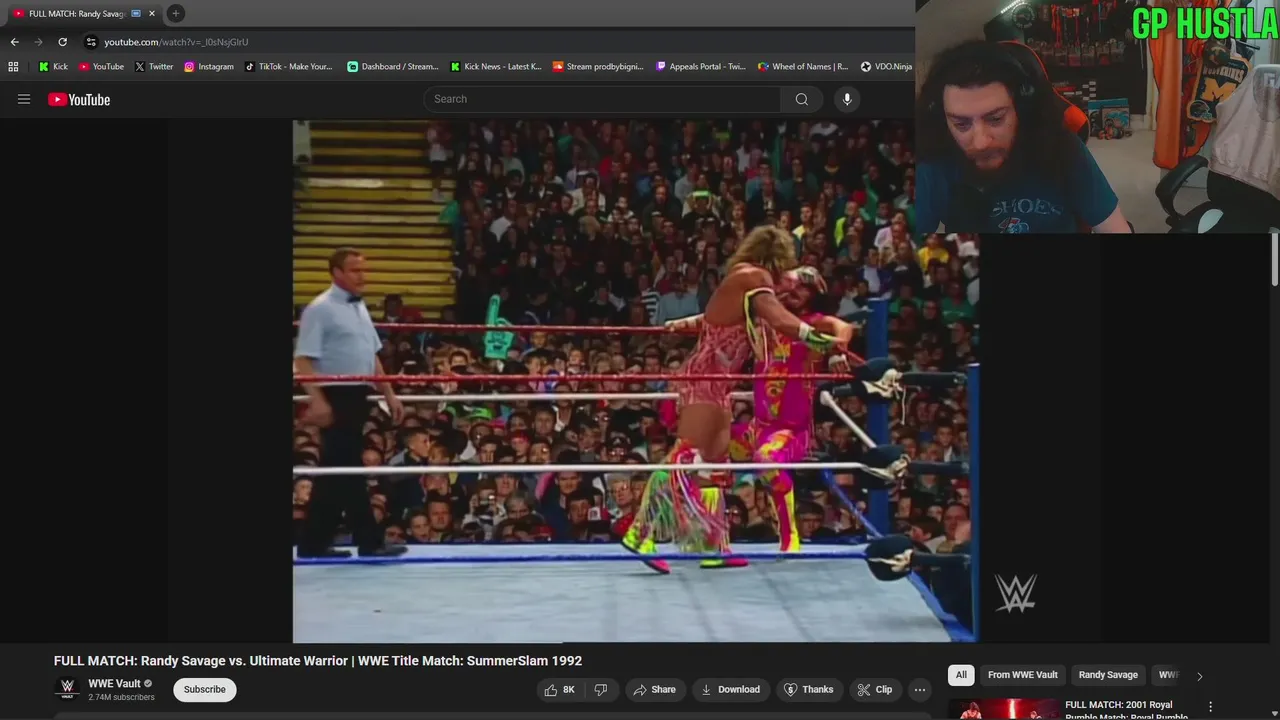Screen dimensions: 1280x720
Task: Activate voice search microphone
Action: click(x=847, y=99)
